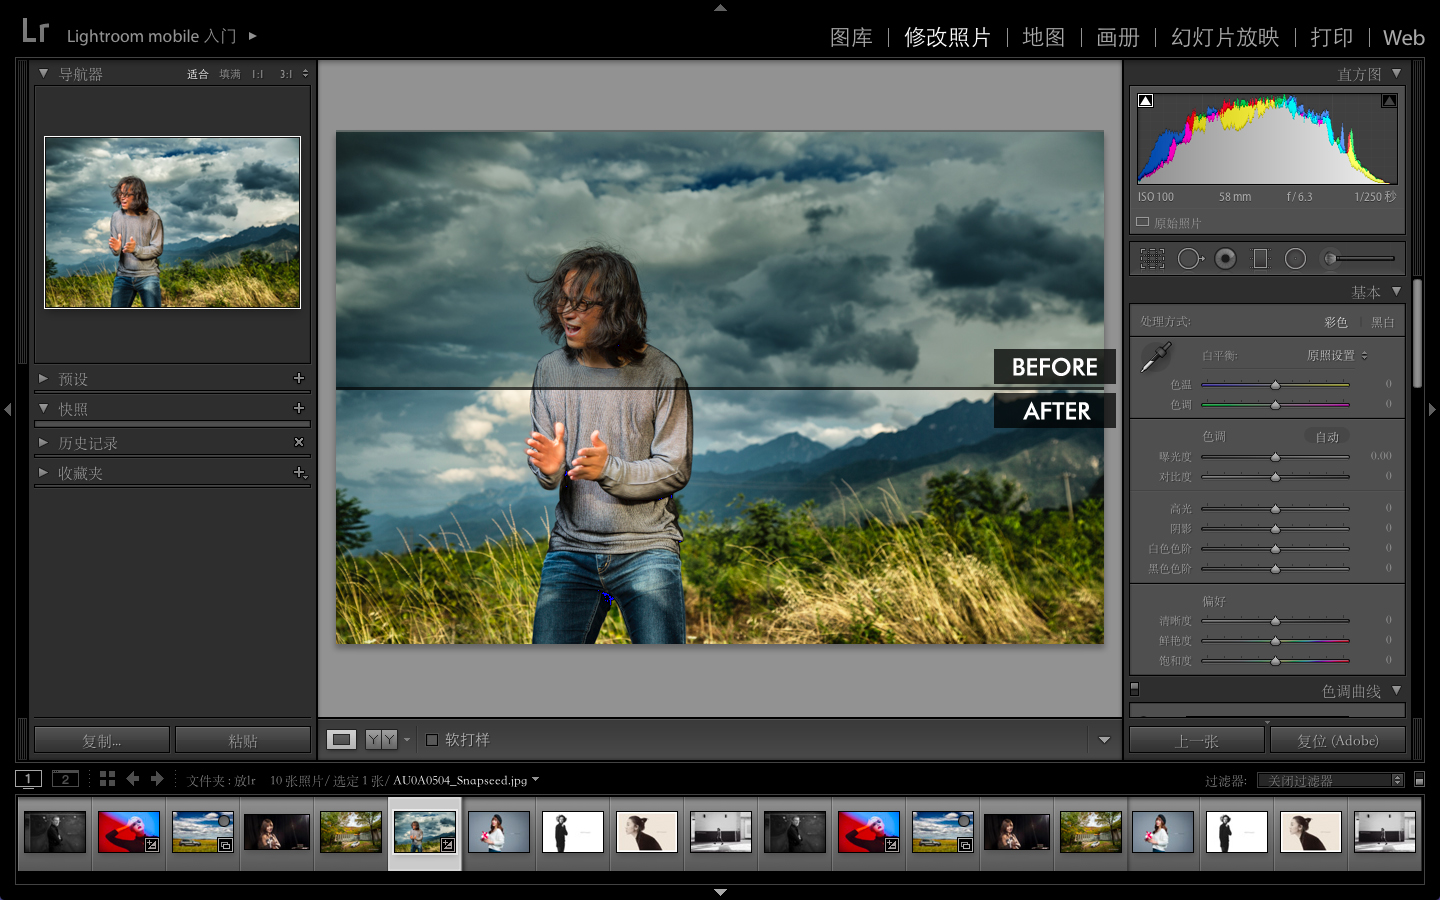1440x900 pixels.
Task: Open grid view from filmstrip bar
Action: (x=107, y=779)
